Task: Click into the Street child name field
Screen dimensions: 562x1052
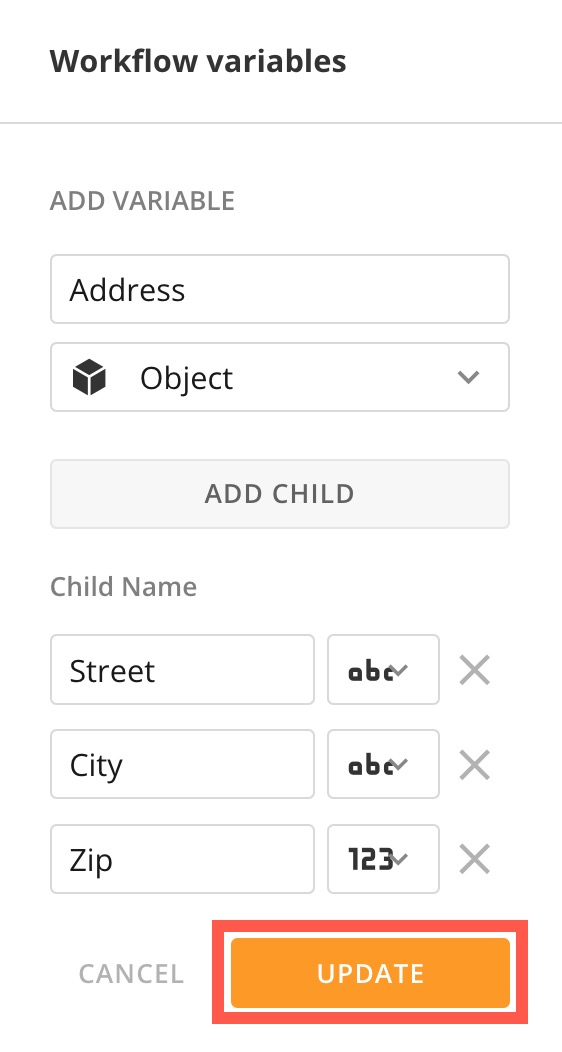Action: (x=182, y=670)
